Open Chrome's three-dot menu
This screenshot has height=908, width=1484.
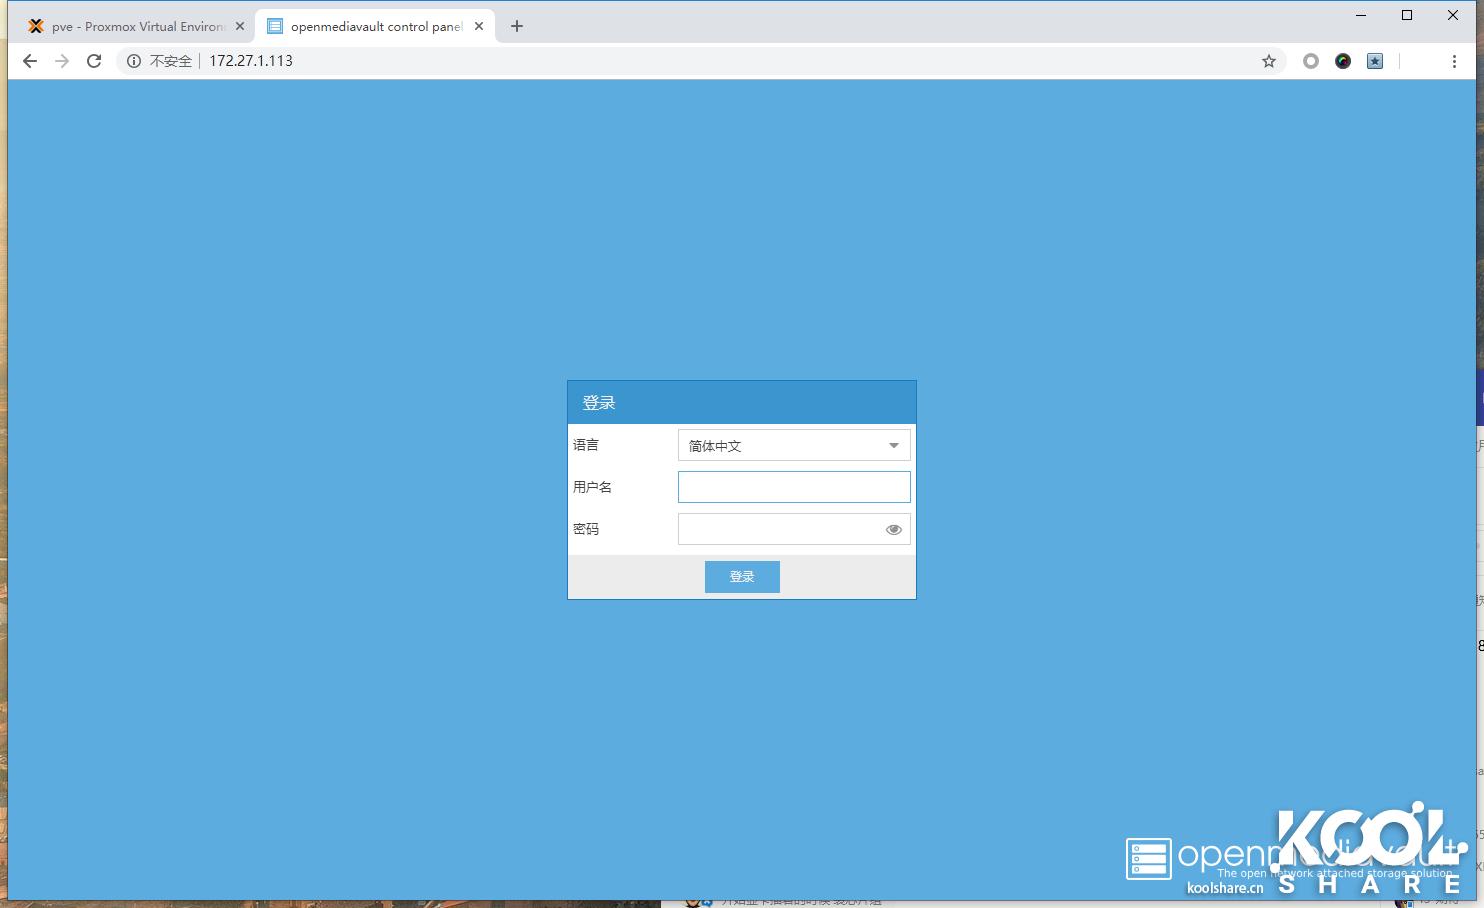click(1454, 61)
